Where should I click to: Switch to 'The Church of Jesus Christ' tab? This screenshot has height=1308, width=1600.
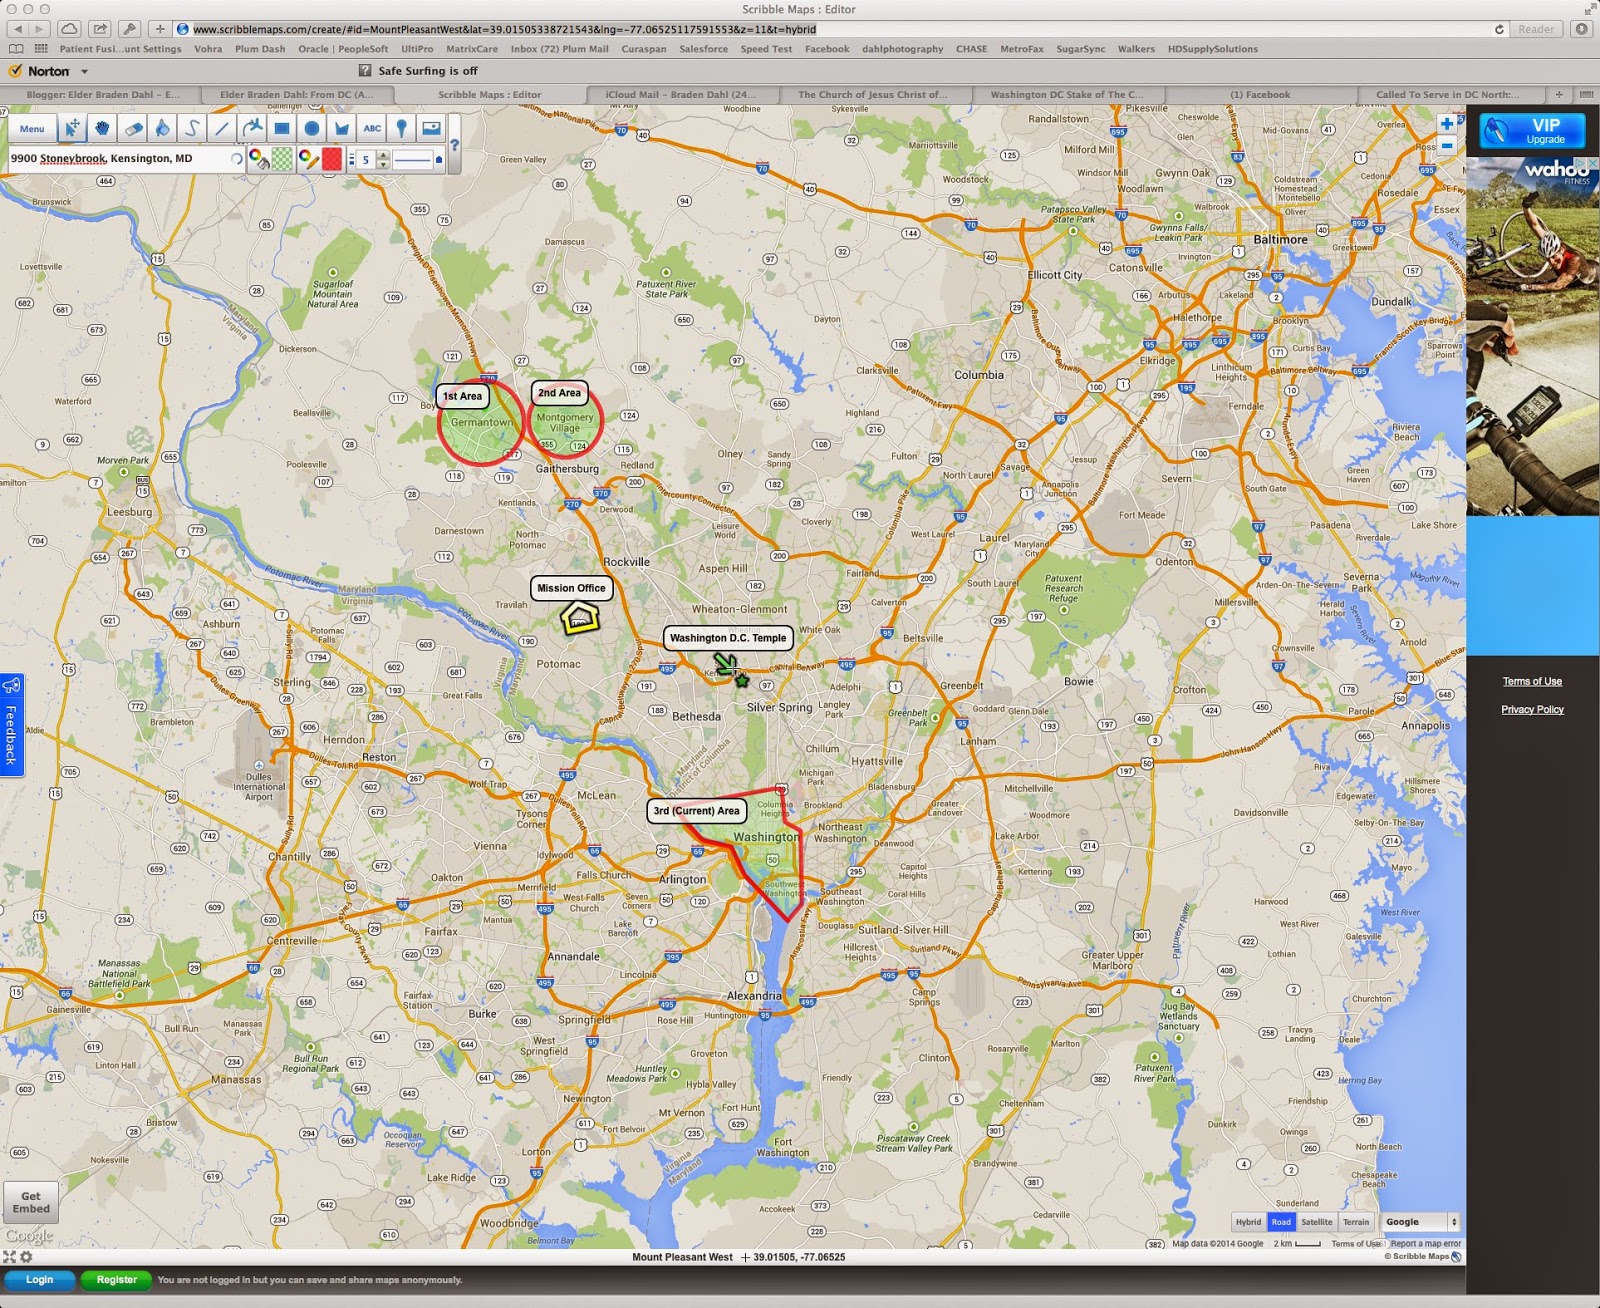(x=872, y=95)
